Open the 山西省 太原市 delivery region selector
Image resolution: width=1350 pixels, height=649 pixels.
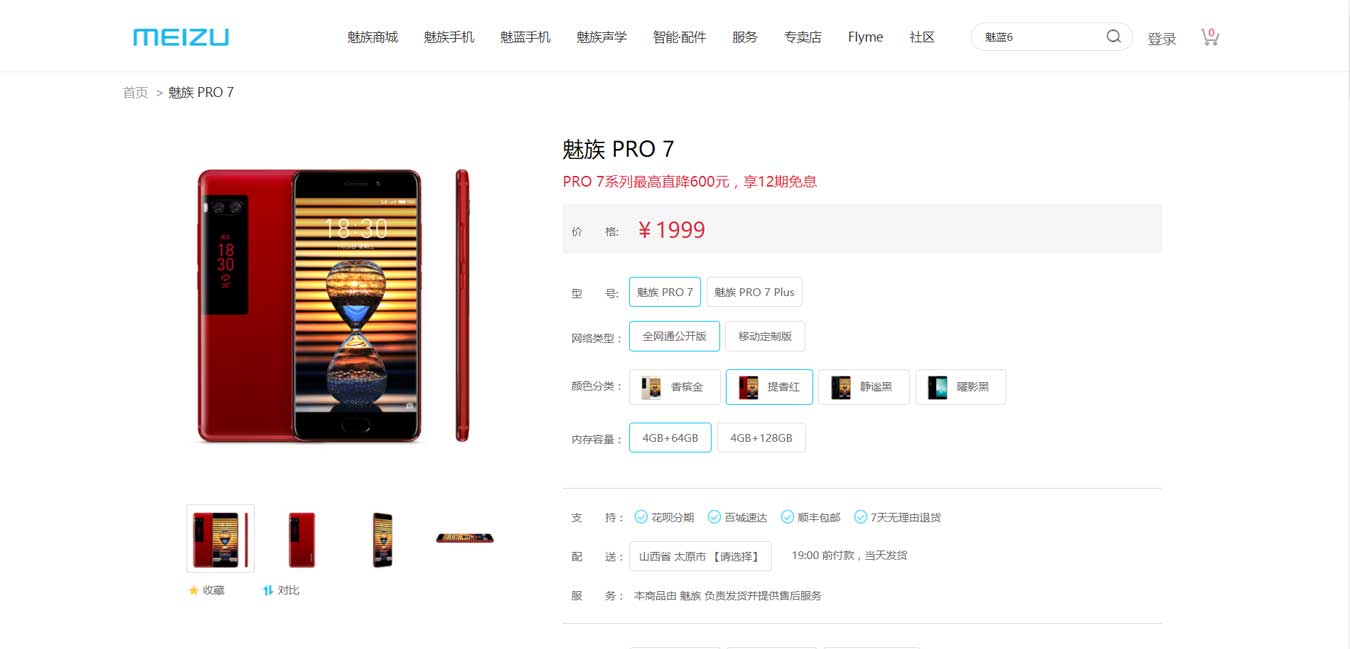coord(700,556)
